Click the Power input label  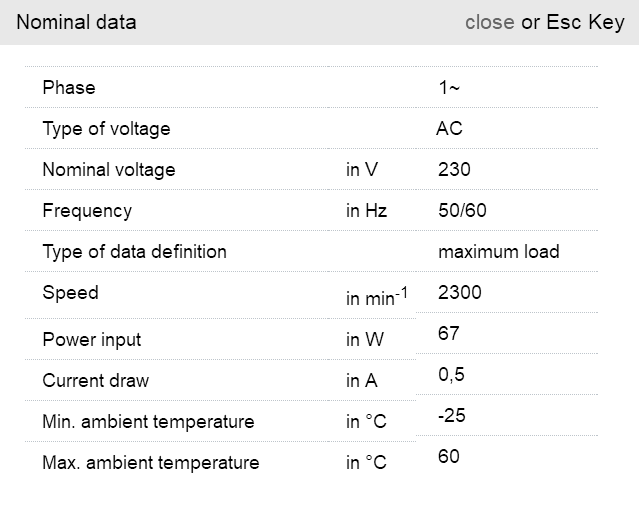(91, 340)
